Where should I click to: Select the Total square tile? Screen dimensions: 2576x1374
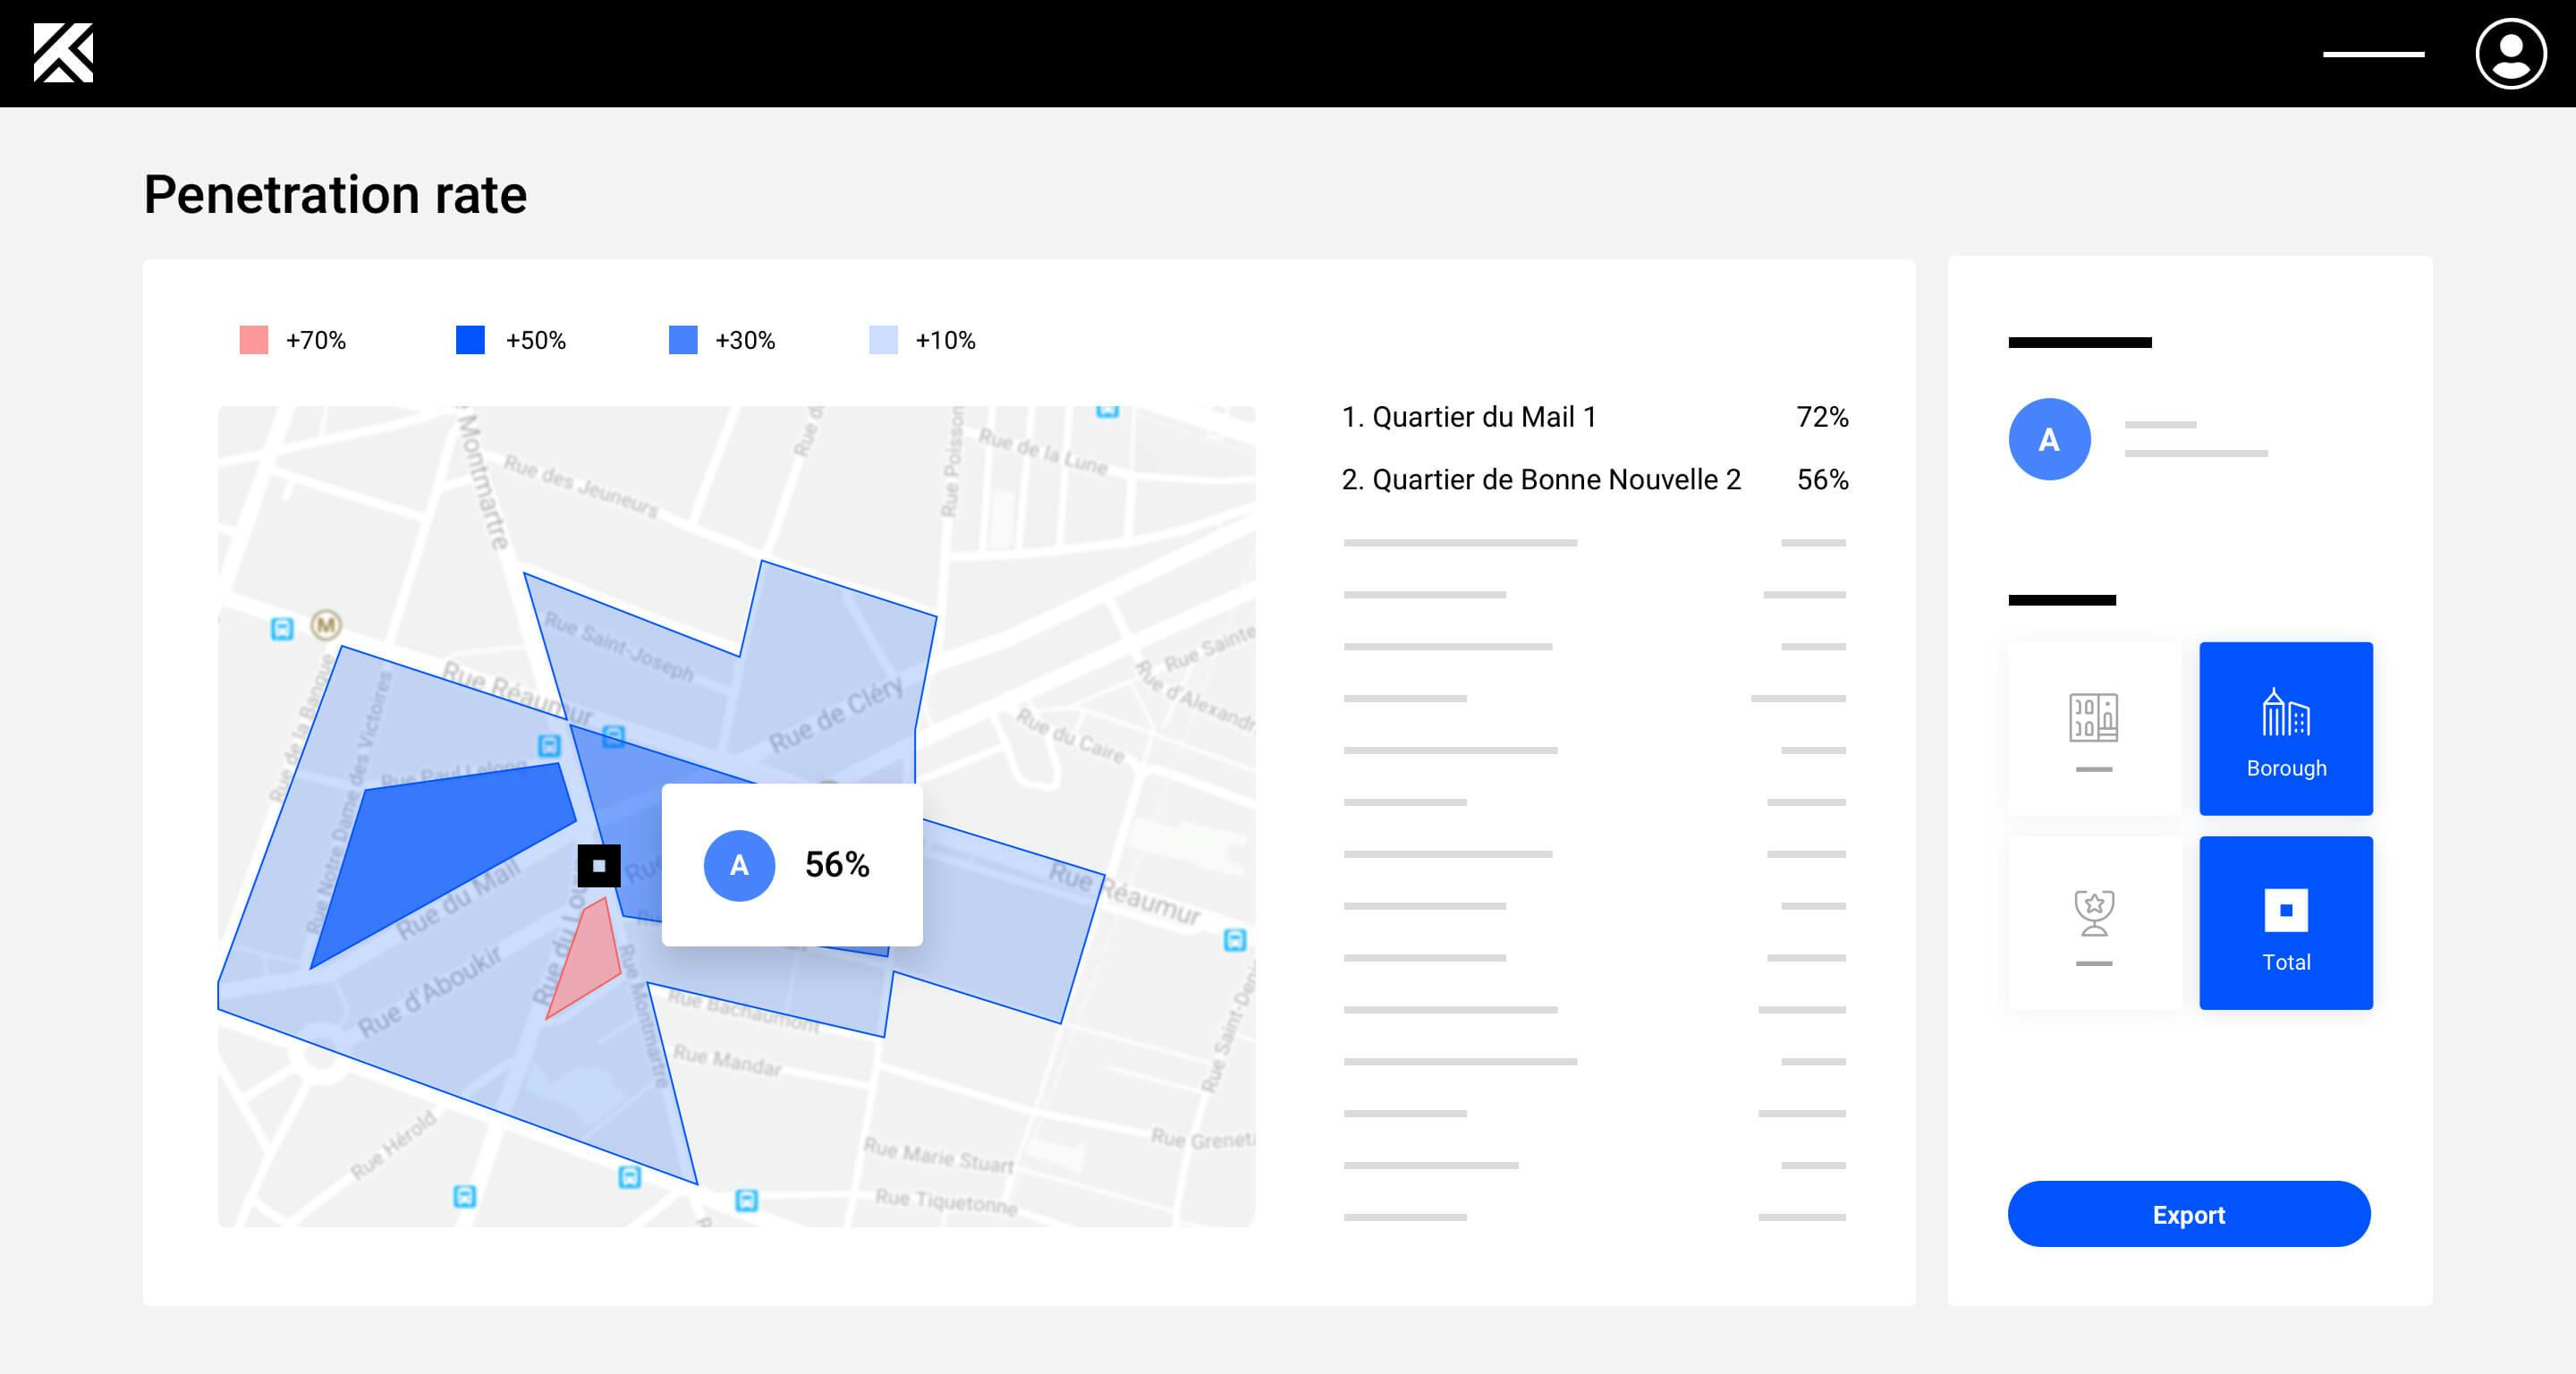click(x=2285, y=922)
